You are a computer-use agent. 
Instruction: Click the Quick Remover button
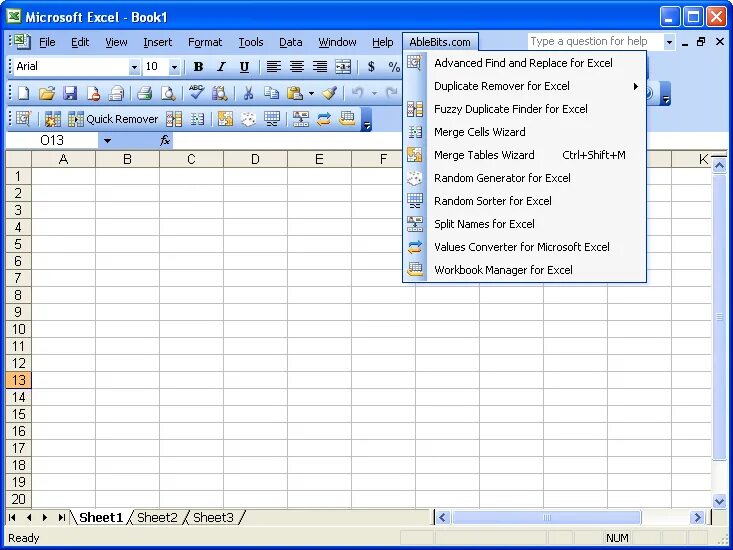[x=113, y=119]
